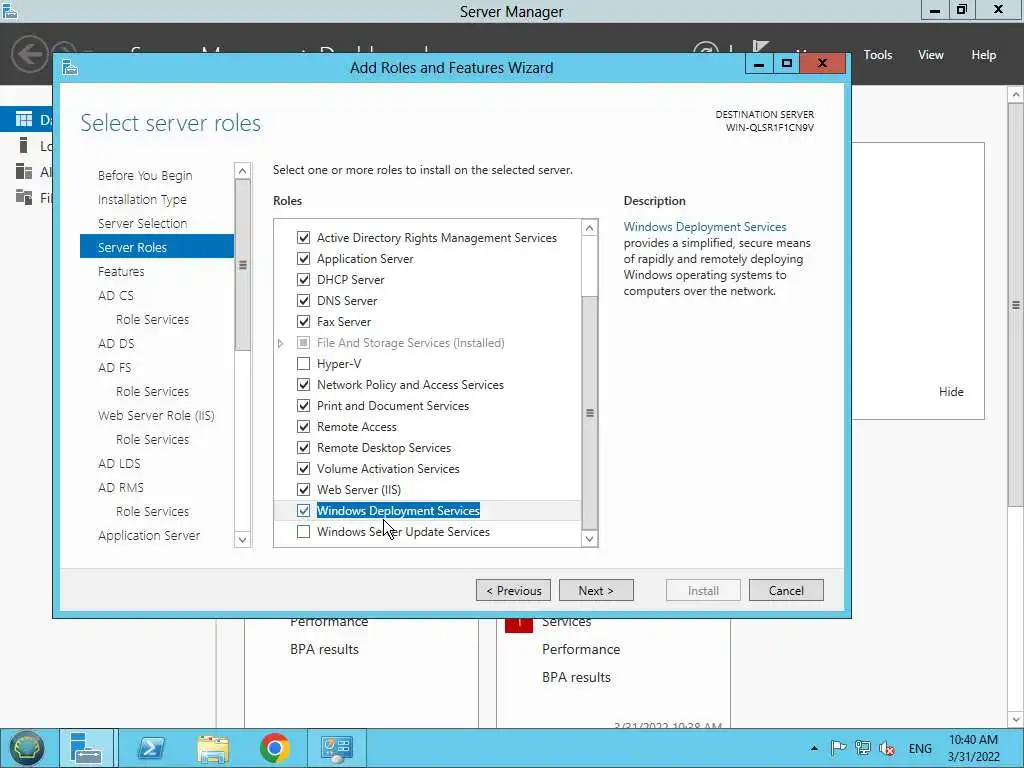1024x768 pixels.
Task: Uncheck the Fax Server role
Action: pos(303,321)
